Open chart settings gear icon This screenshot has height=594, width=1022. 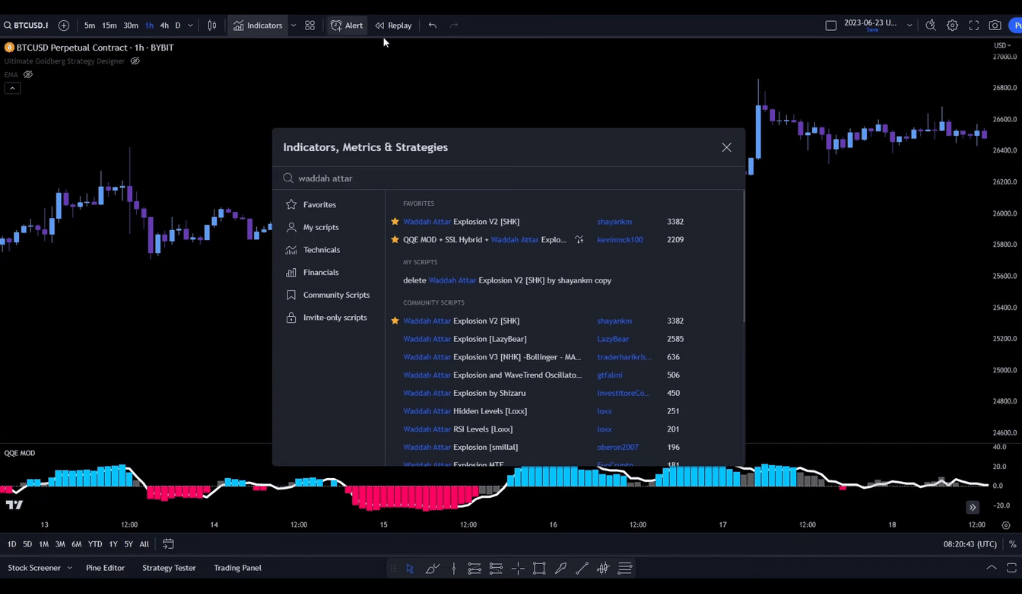click(952, 25)
